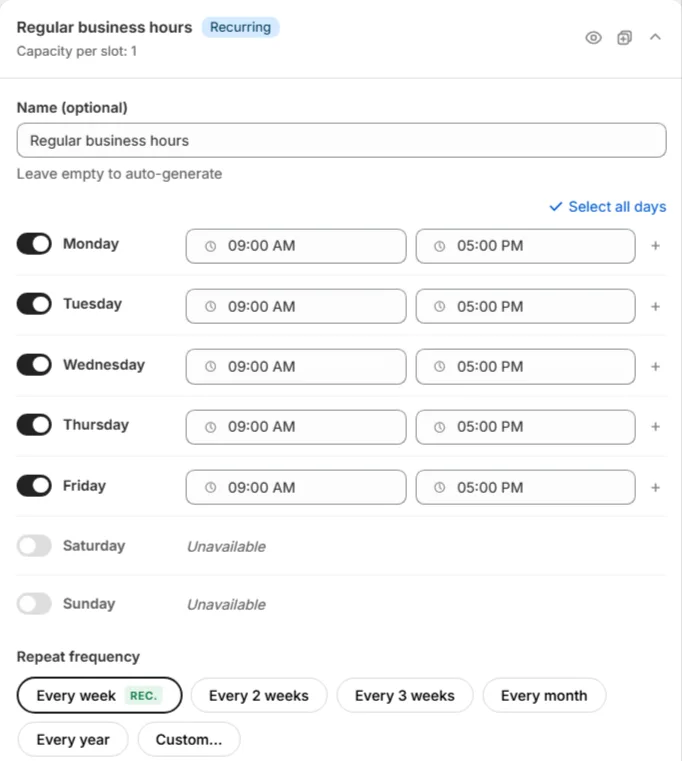Open Thursday end time picker
Viewport: 682px width, 761px height.
(x=525, y=427)
